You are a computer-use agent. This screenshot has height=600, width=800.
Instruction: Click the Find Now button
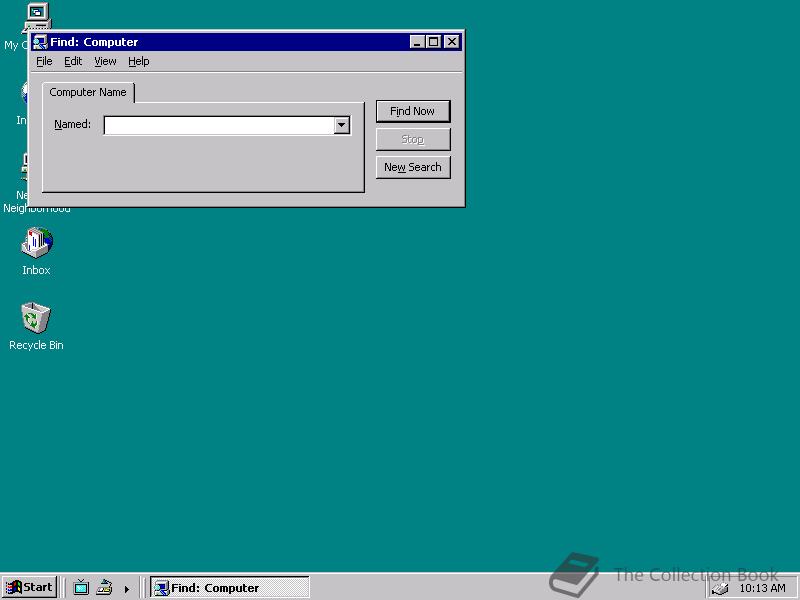click(x=413, y=111)
